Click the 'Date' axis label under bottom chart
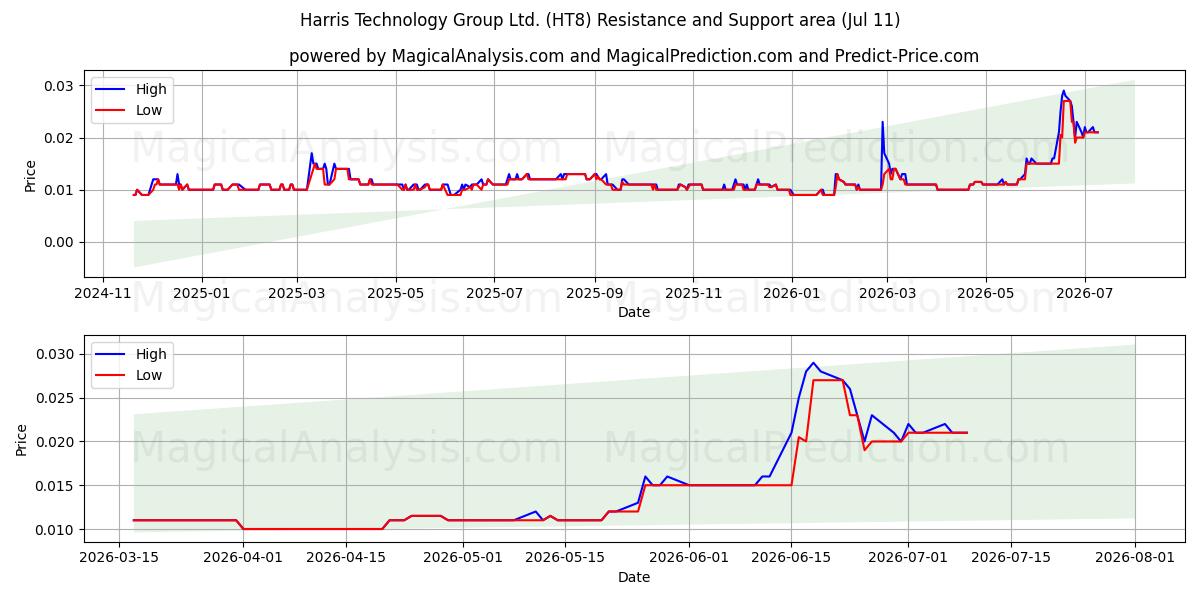Screen dimensions: 1200x600 [x=634, y=577]
